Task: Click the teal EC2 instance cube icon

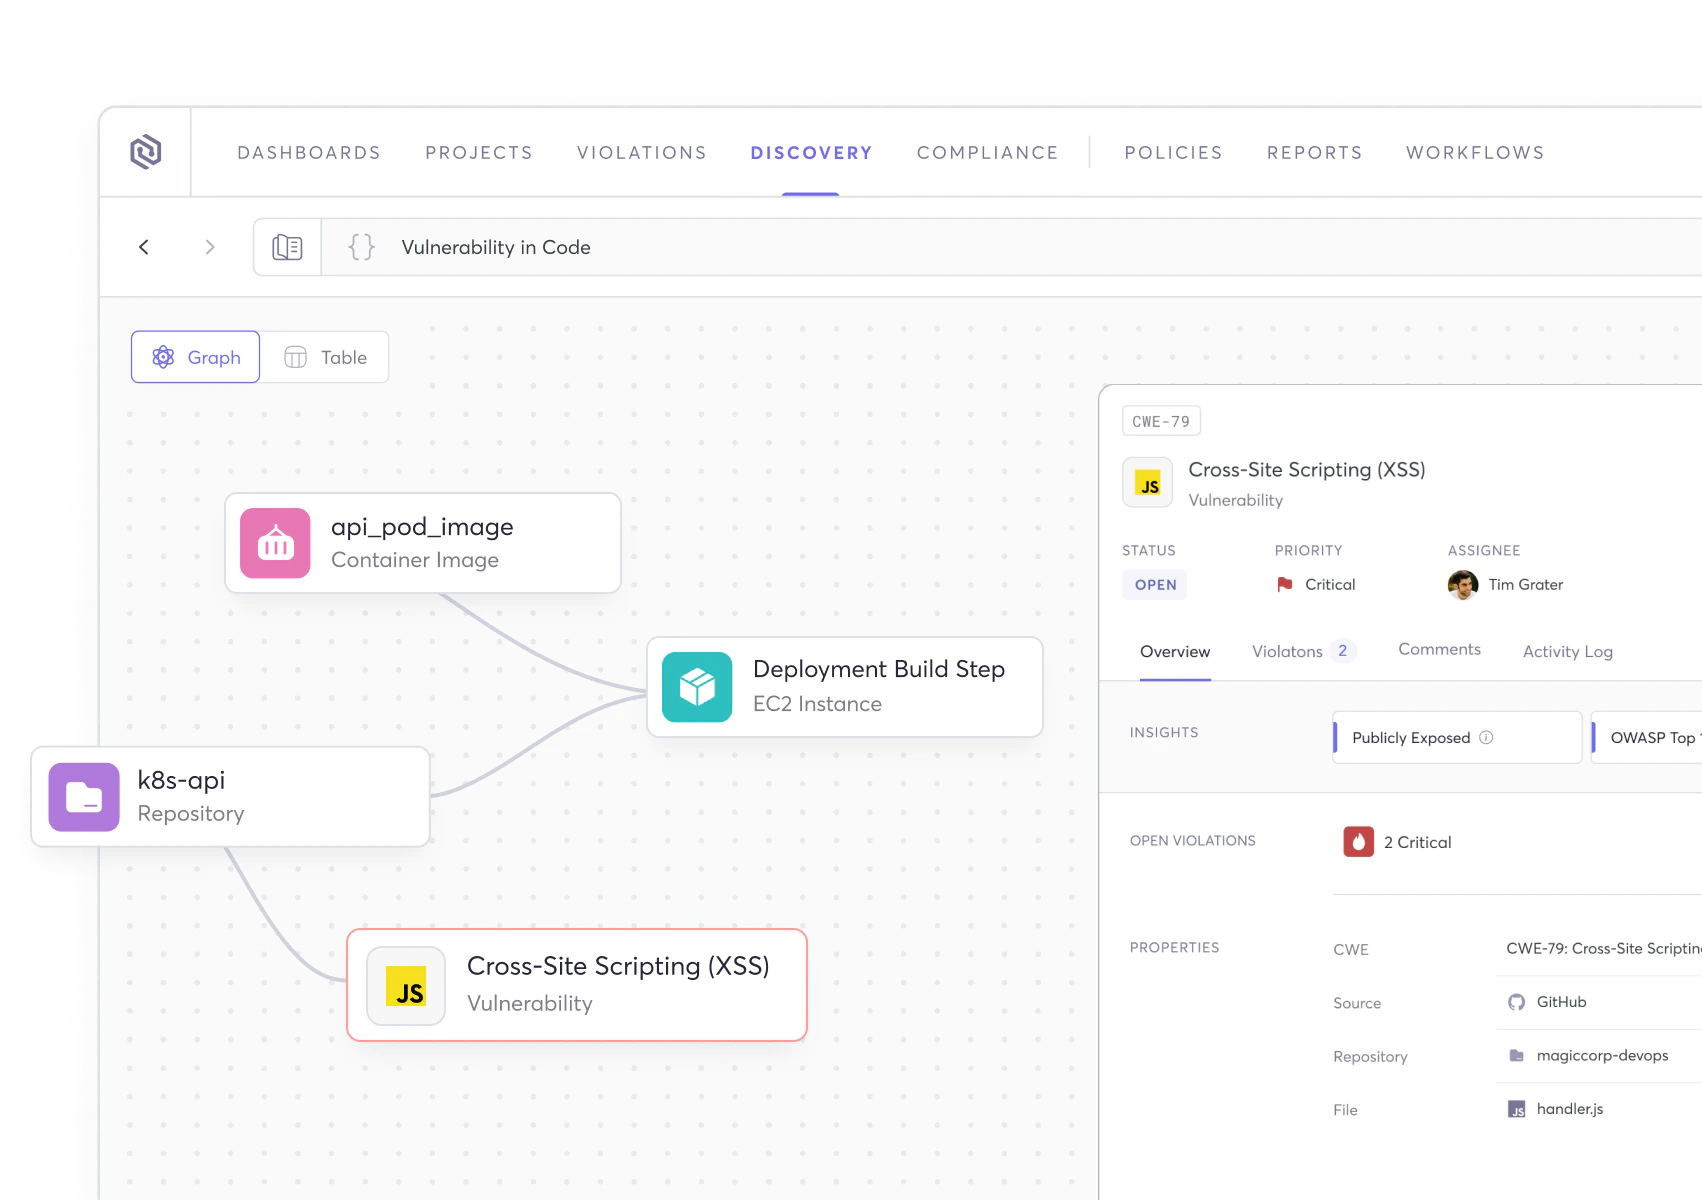Action: coord(697,687)
